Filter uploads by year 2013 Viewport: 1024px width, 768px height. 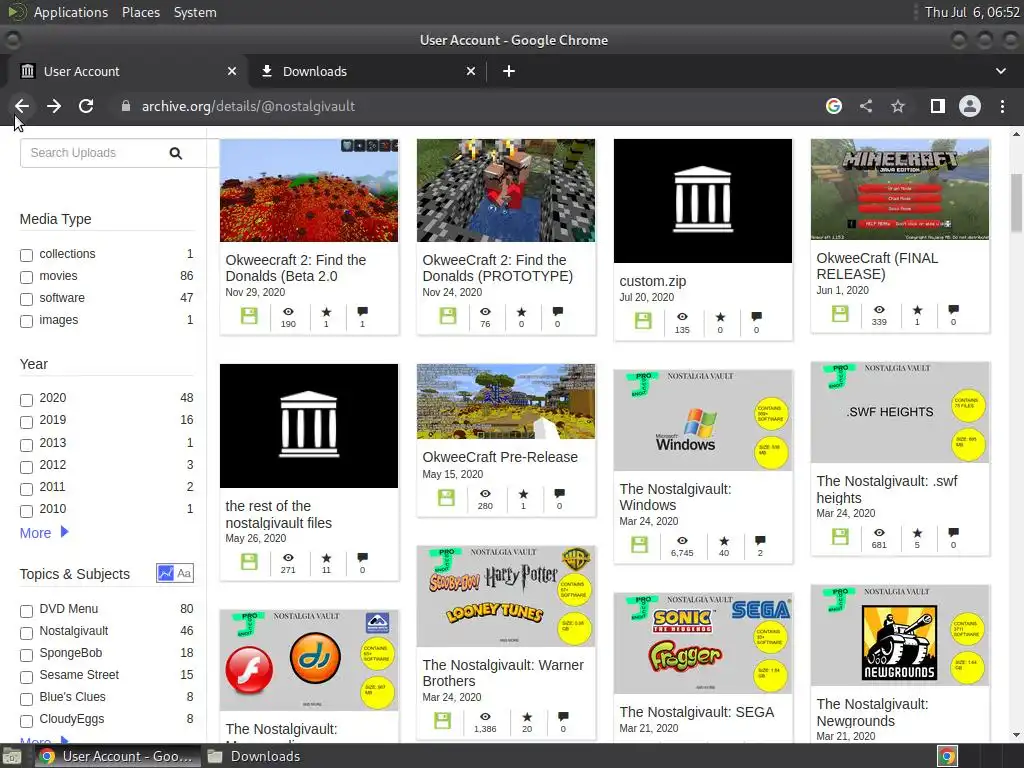(27, 445)
